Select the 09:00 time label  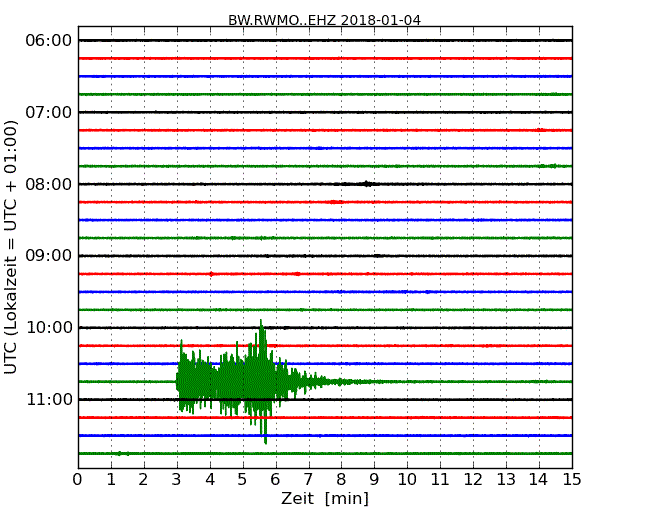click(x=49, y=256)
